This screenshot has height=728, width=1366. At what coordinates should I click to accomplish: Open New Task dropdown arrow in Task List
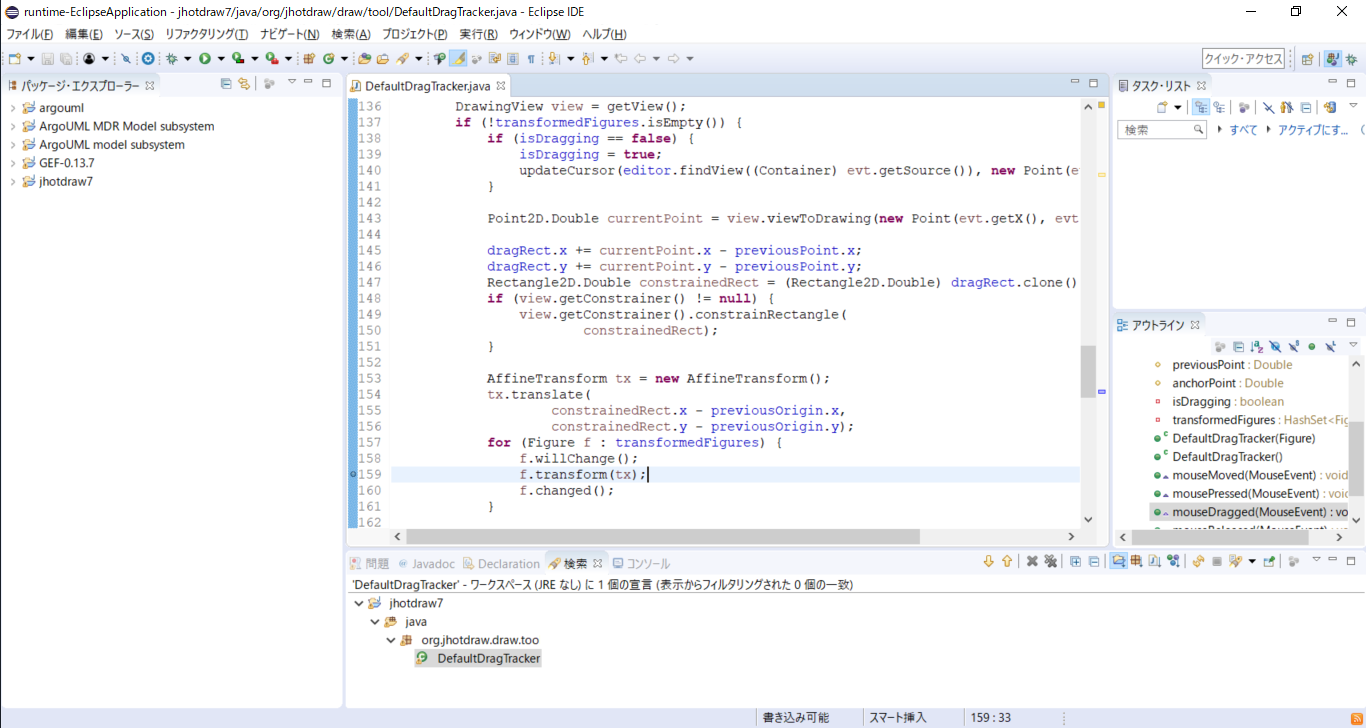point(1178,107)
